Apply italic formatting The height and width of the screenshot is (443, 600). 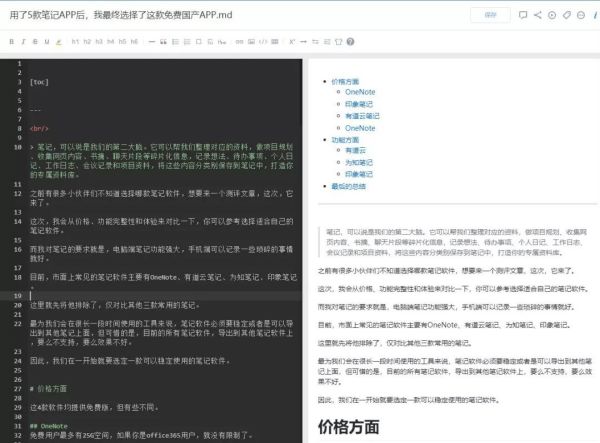(x=23, y=42)
